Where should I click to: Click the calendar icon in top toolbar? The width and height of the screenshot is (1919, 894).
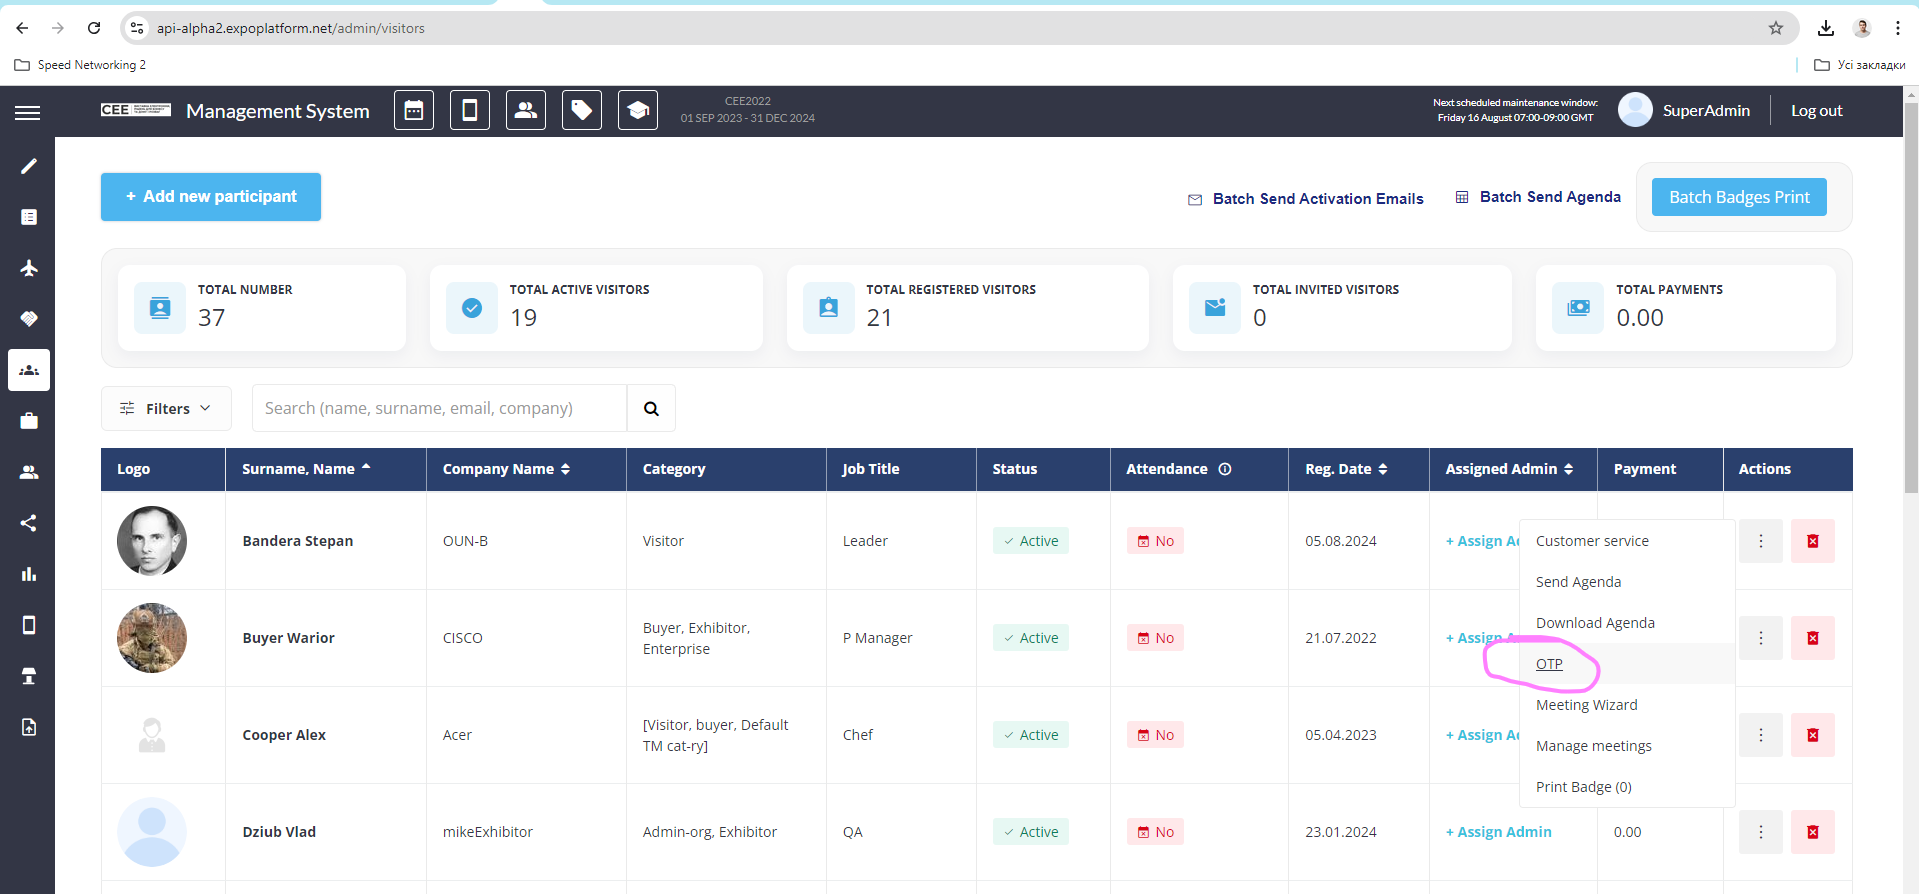414,111
